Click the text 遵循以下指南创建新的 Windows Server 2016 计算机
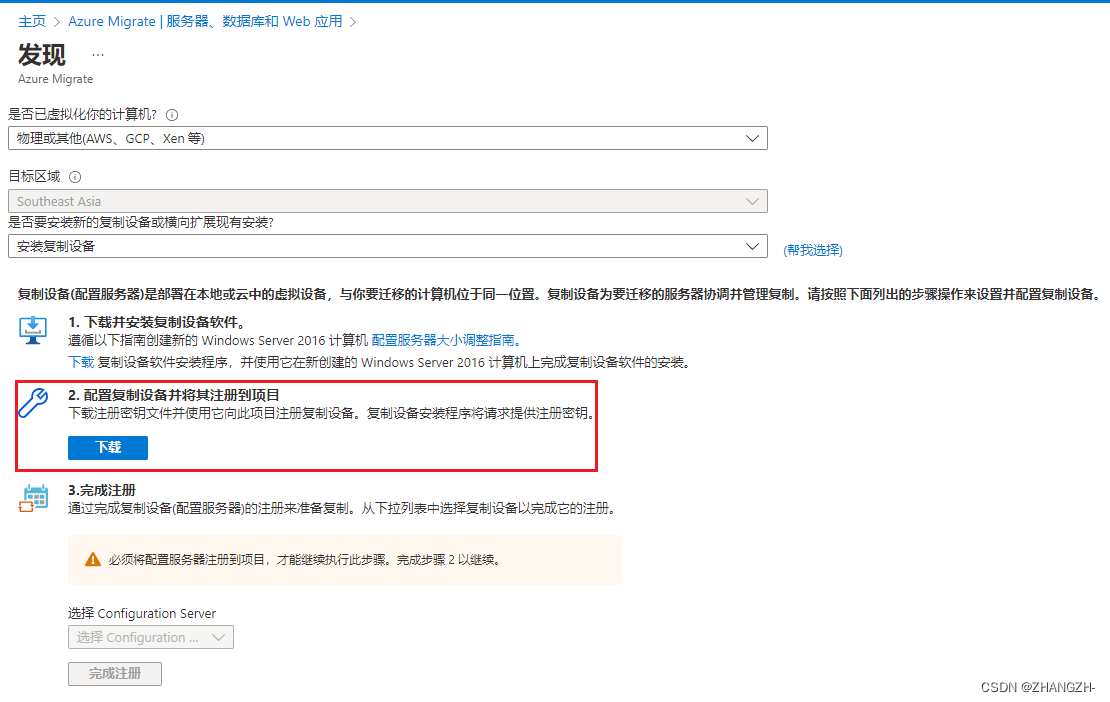This screenshot has width=1110, height=702. [x=218, y=340]
